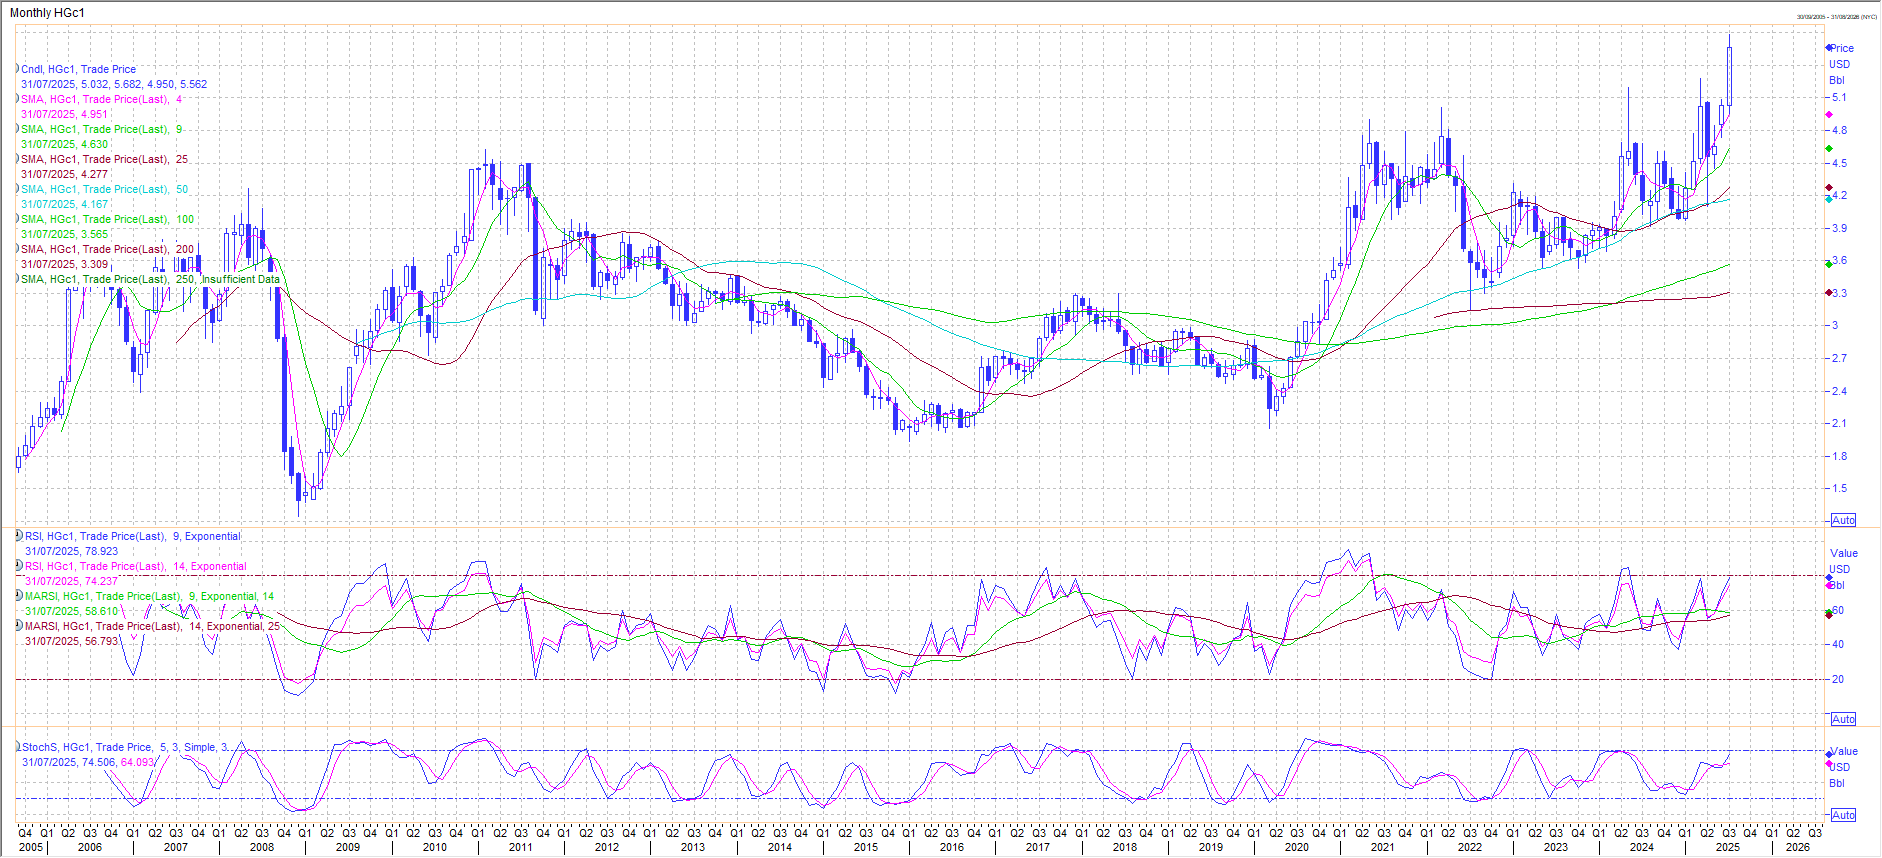Screen dimensions: 1882x858
Task: Click the legend icon for SMA period 25
Action: tap(17, 159)
